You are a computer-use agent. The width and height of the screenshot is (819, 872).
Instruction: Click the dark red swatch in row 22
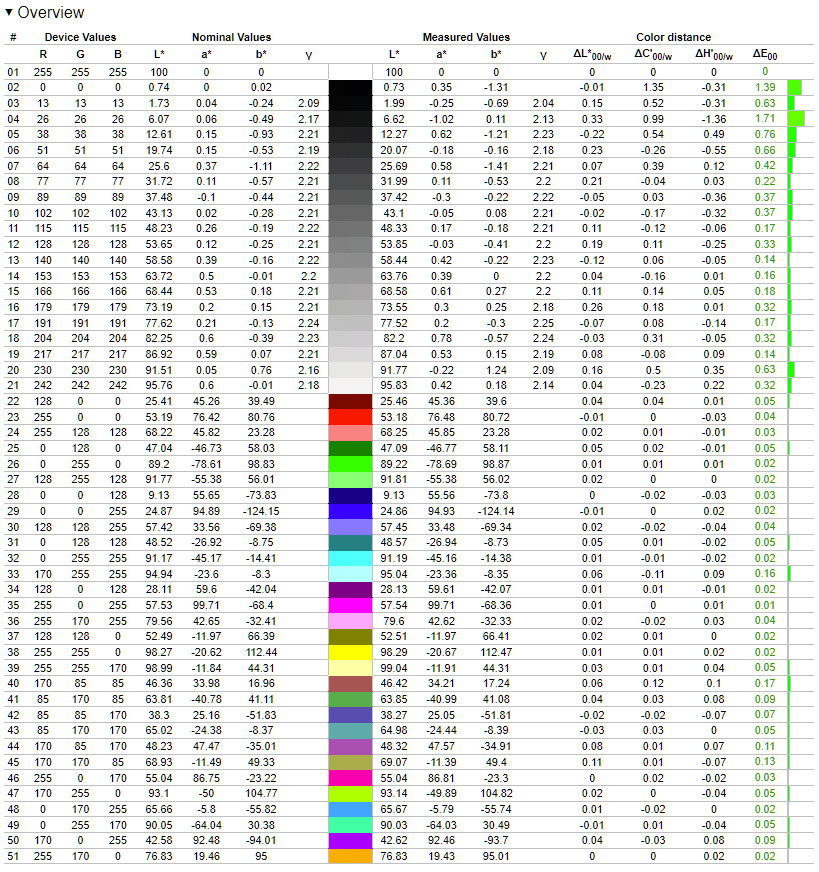[x=350, y=402]
